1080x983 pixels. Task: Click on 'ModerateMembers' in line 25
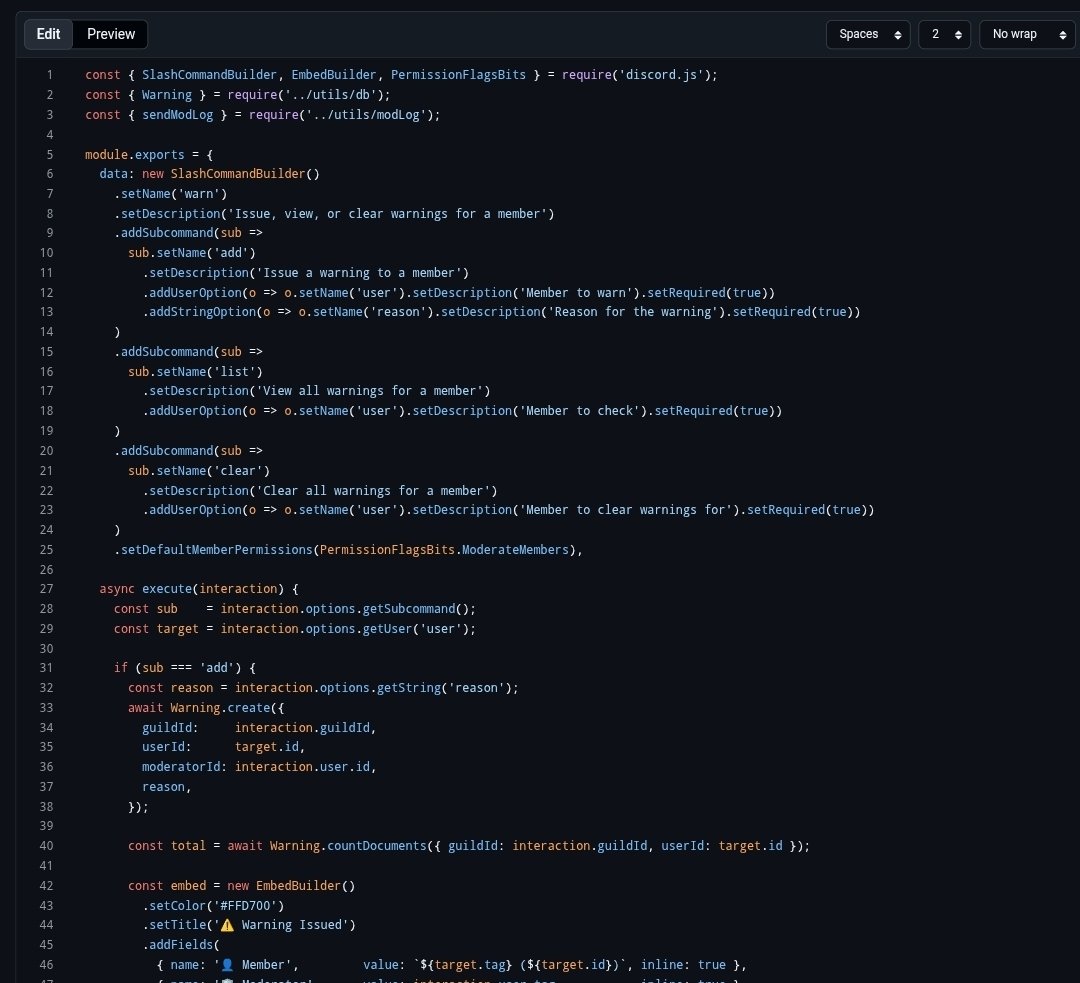pyautogui.click(x=515, y=550)
